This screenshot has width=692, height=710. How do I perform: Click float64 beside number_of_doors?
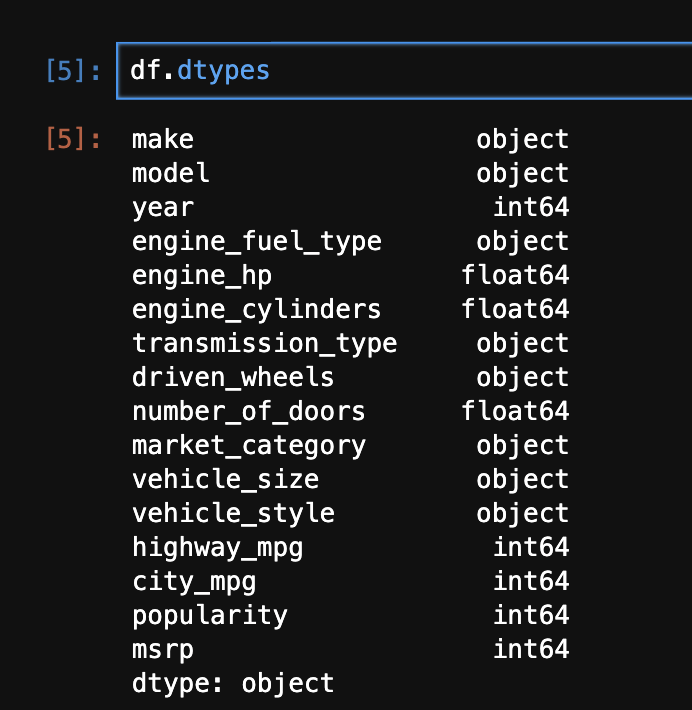(x=515, y=411)
